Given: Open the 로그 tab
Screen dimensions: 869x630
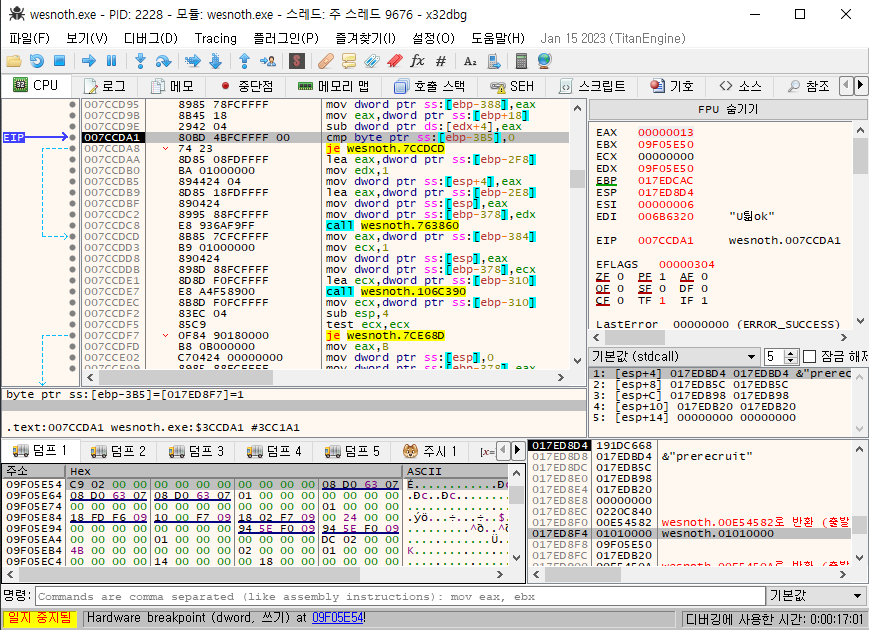Looking at the screenshot, I should (104, 86).
